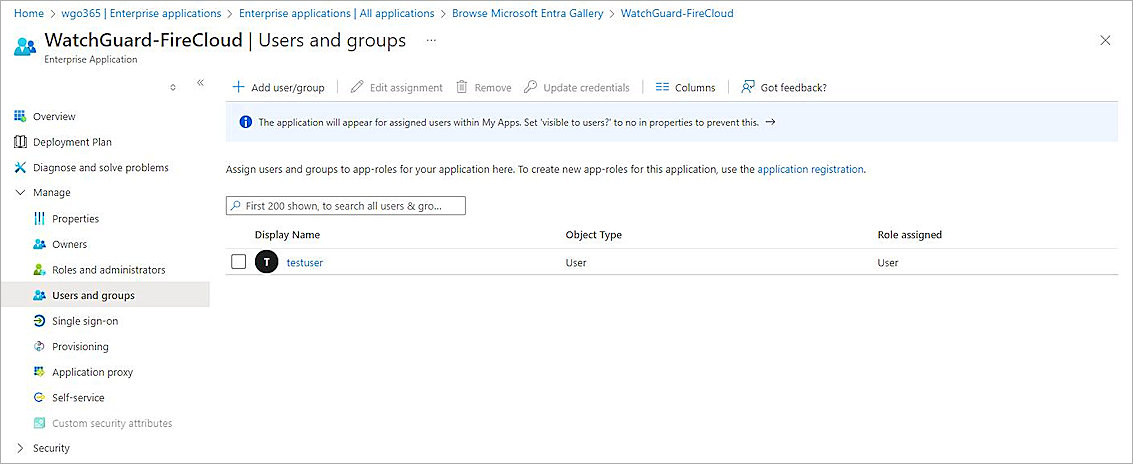Click the Got feedback? button
The image size is (1133, 464).
784,87
